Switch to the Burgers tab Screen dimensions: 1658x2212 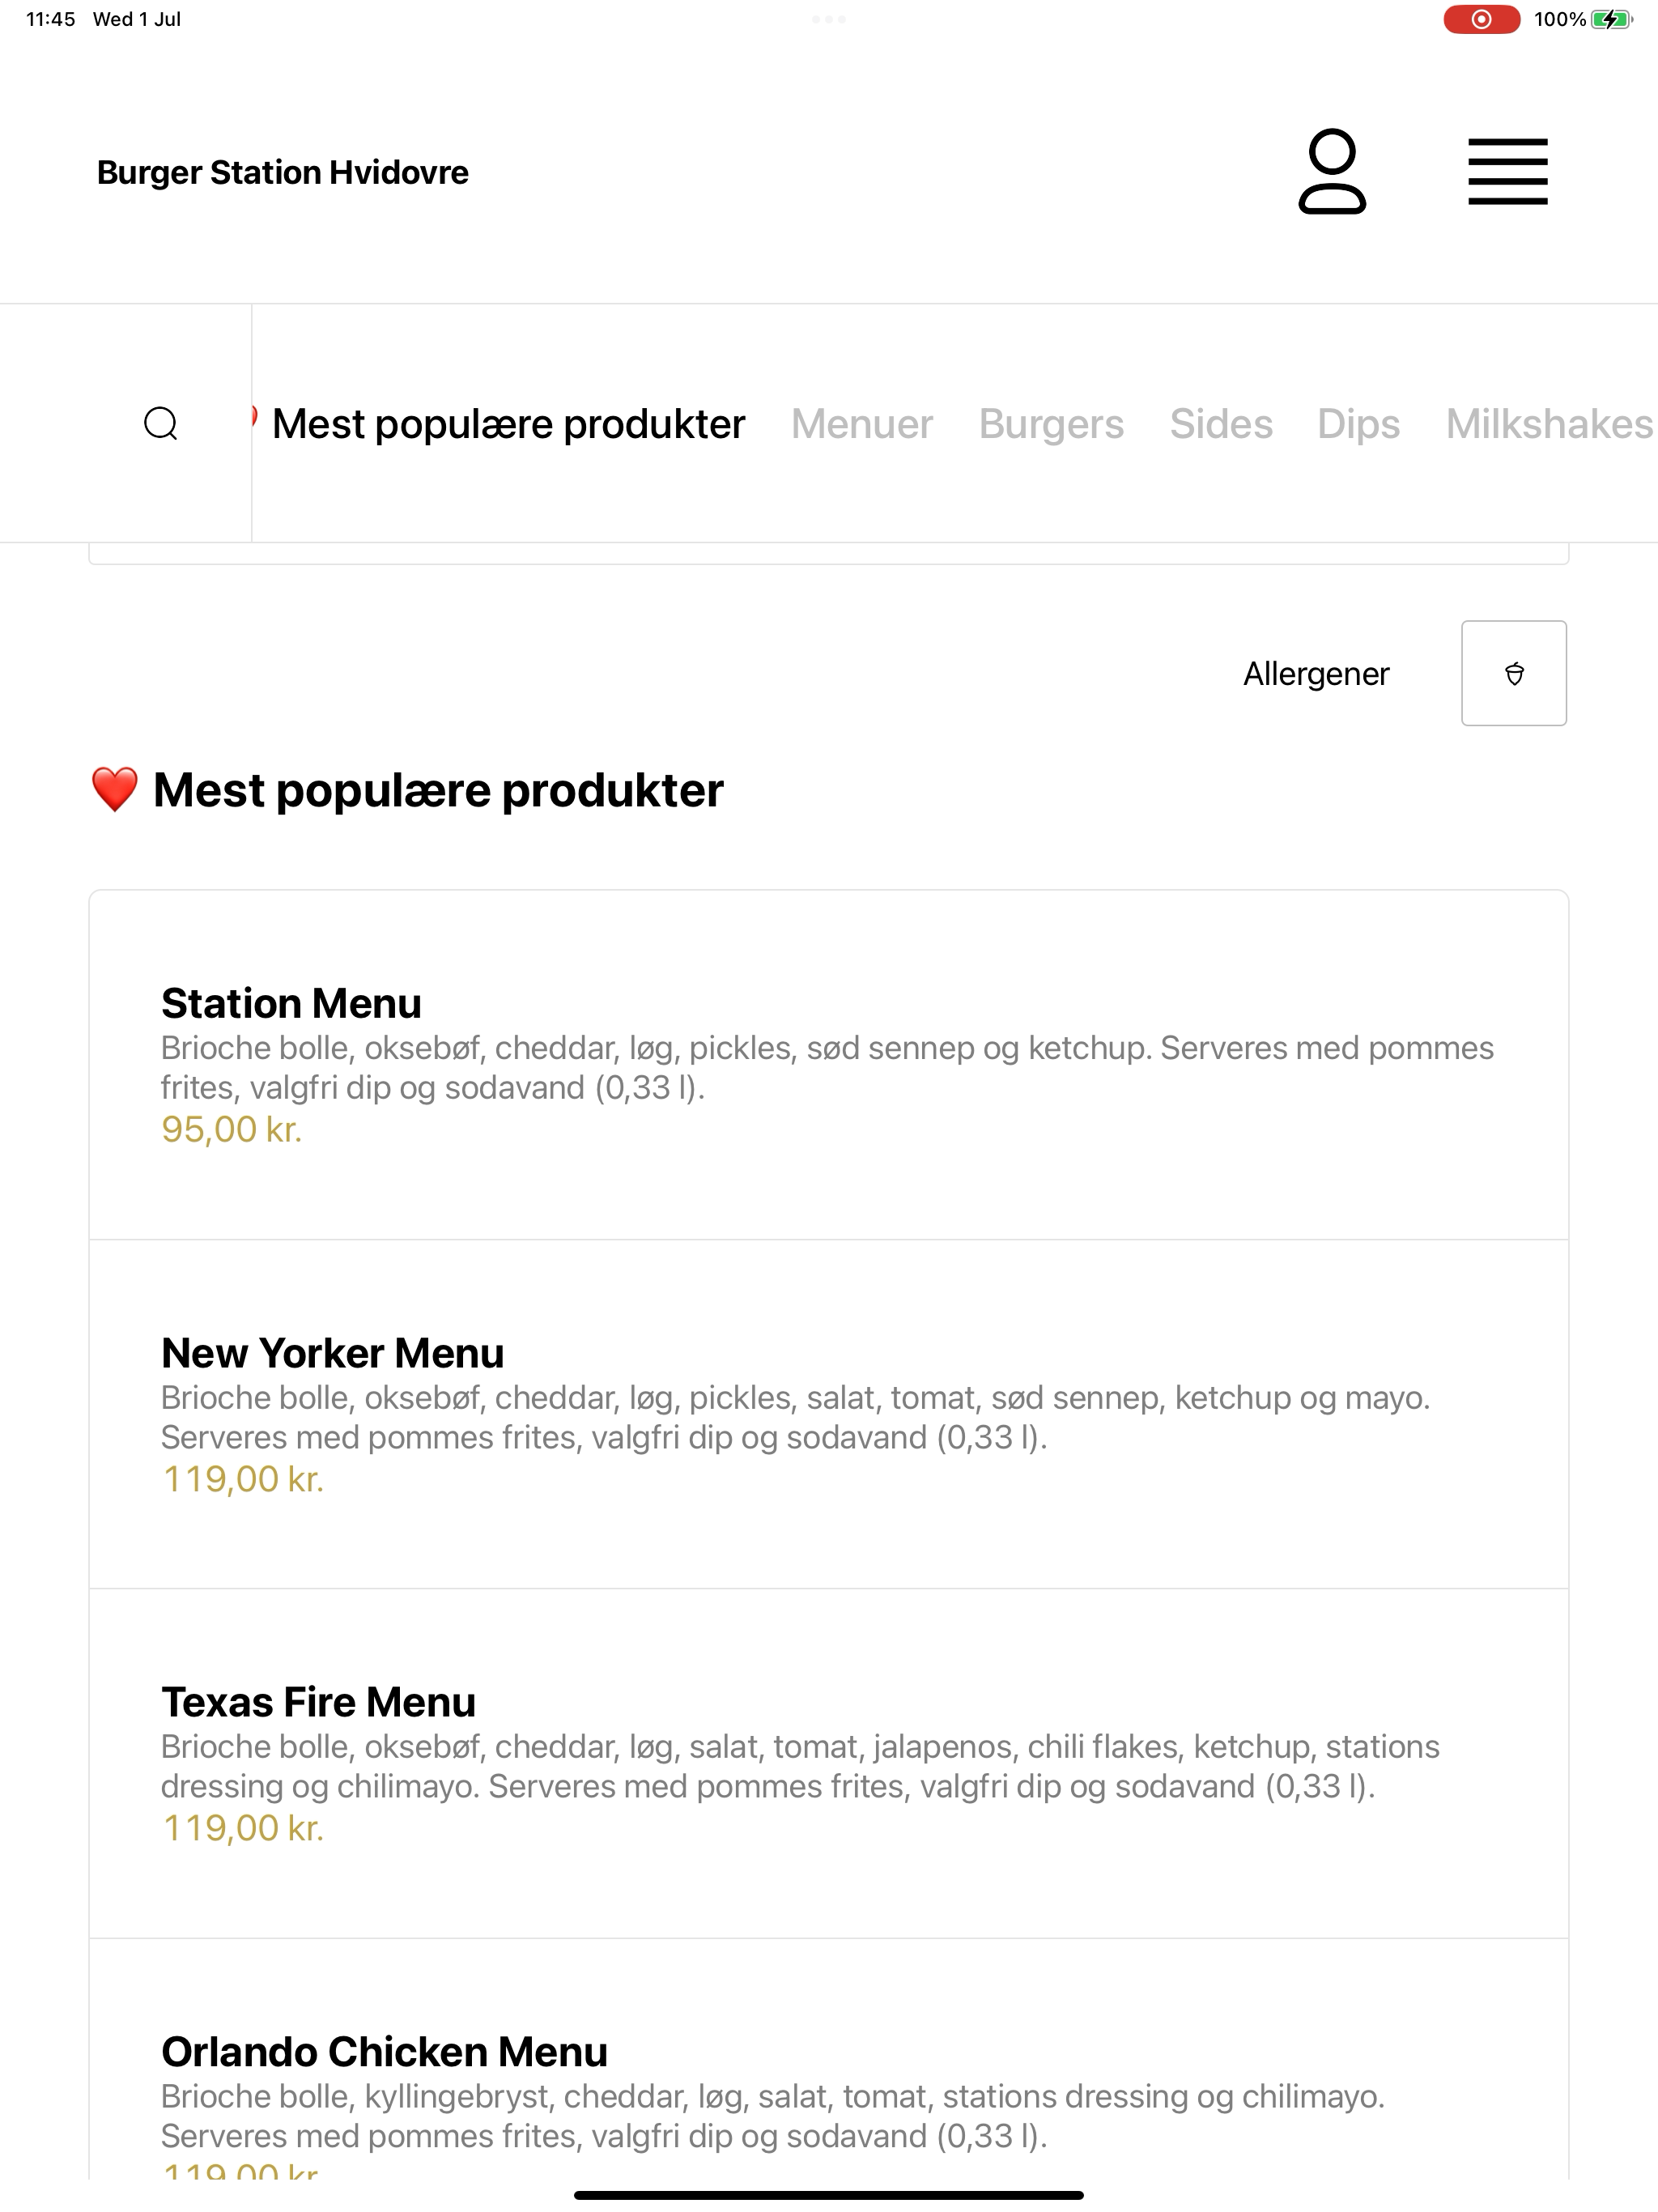(1051, 424)
